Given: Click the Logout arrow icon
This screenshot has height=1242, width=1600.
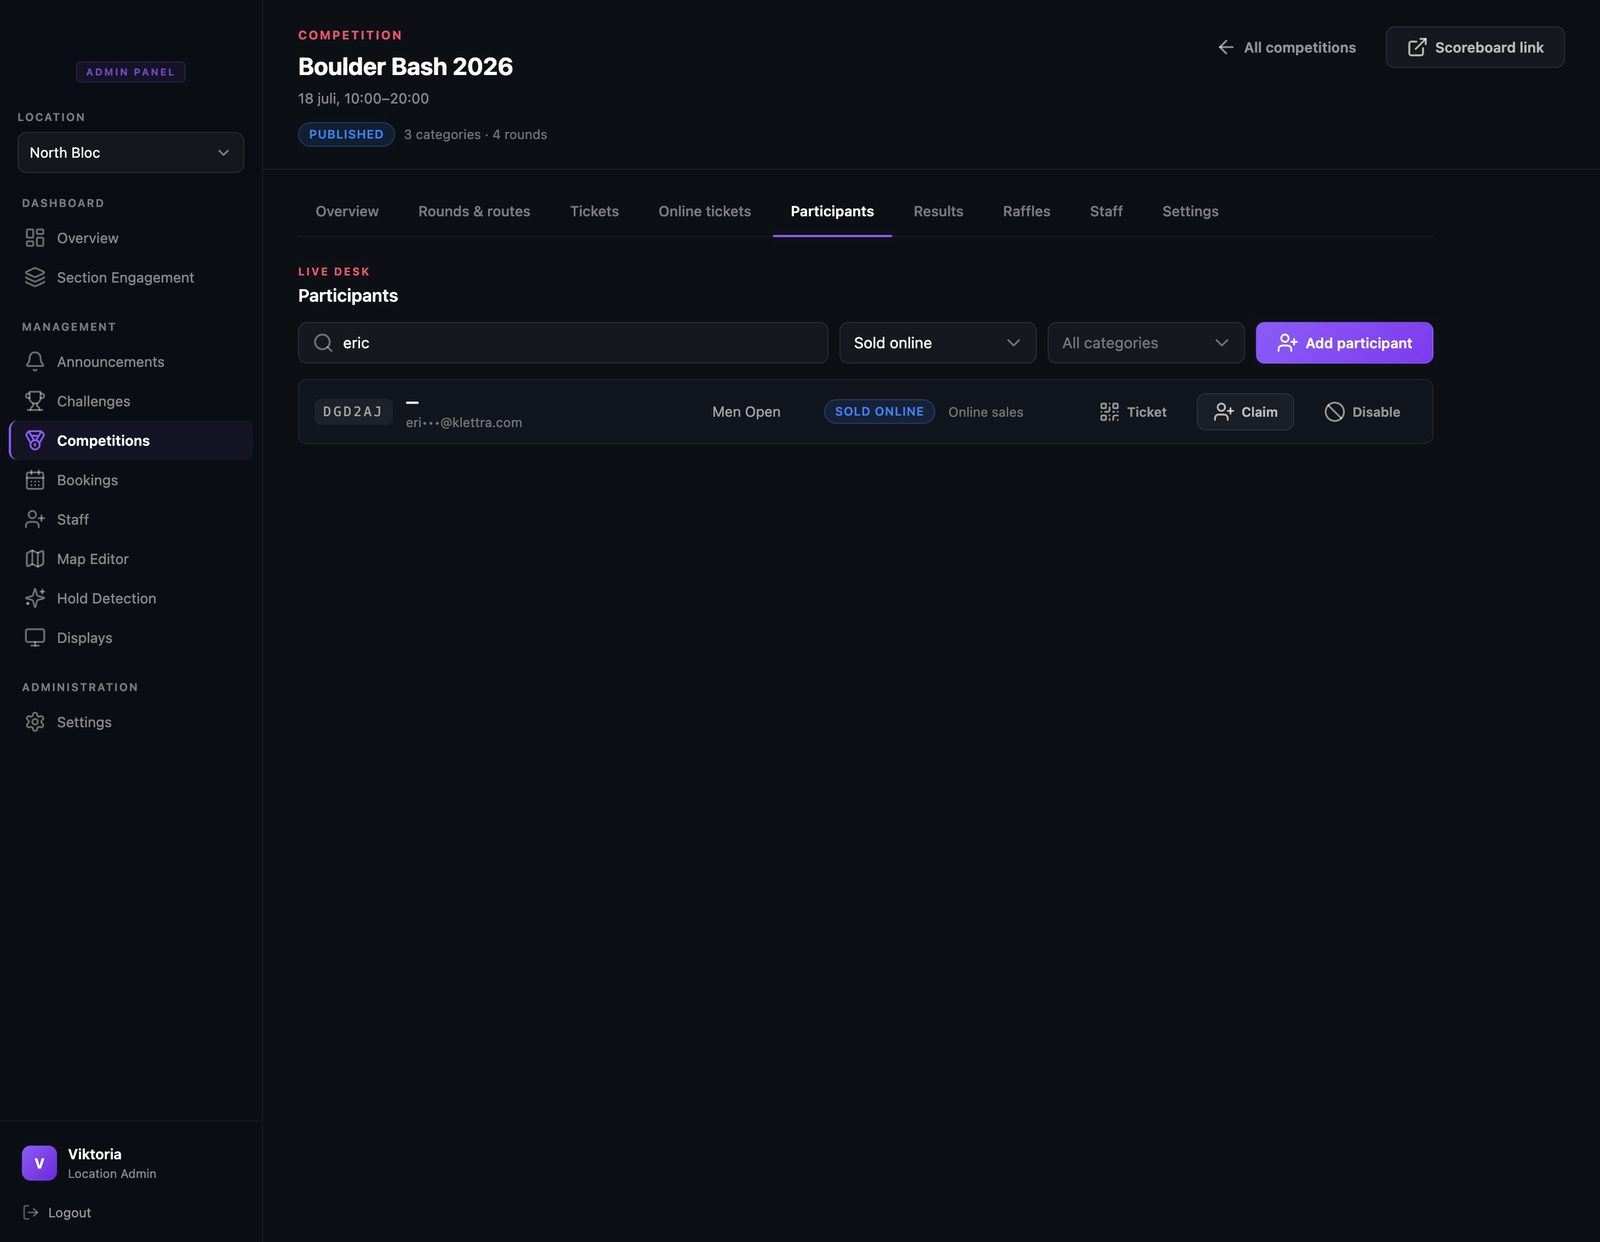Looking at the screenshot, I should tap(31, 1212).
